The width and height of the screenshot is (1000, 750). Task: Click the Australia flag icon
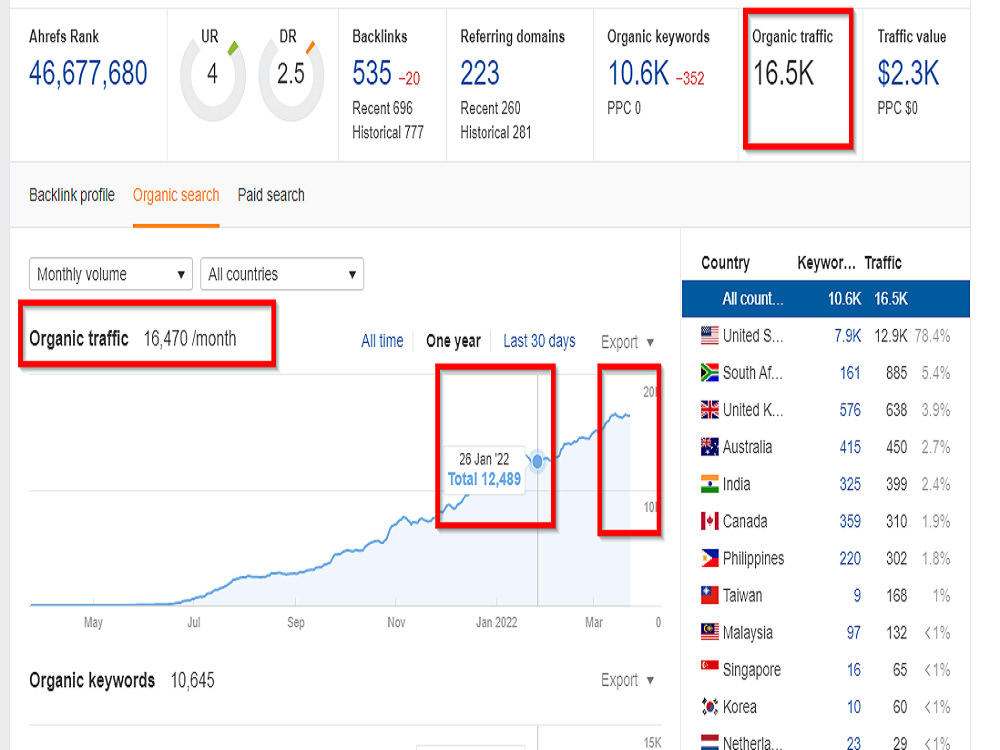pyautogui.click(x=710, y=447)
